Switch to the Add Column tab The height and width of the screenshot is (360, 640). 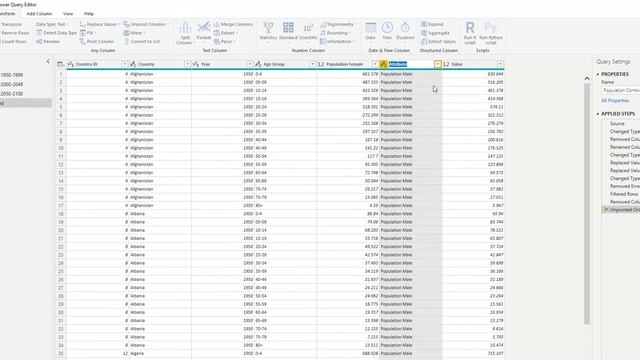tap(39, 13)
